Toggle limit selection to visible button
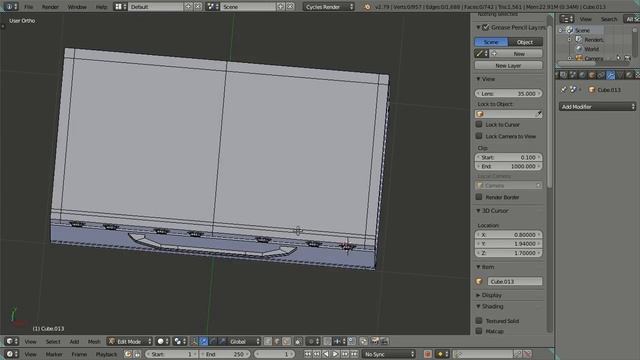This screenshot has width=640, height=360. coord(299,341)
